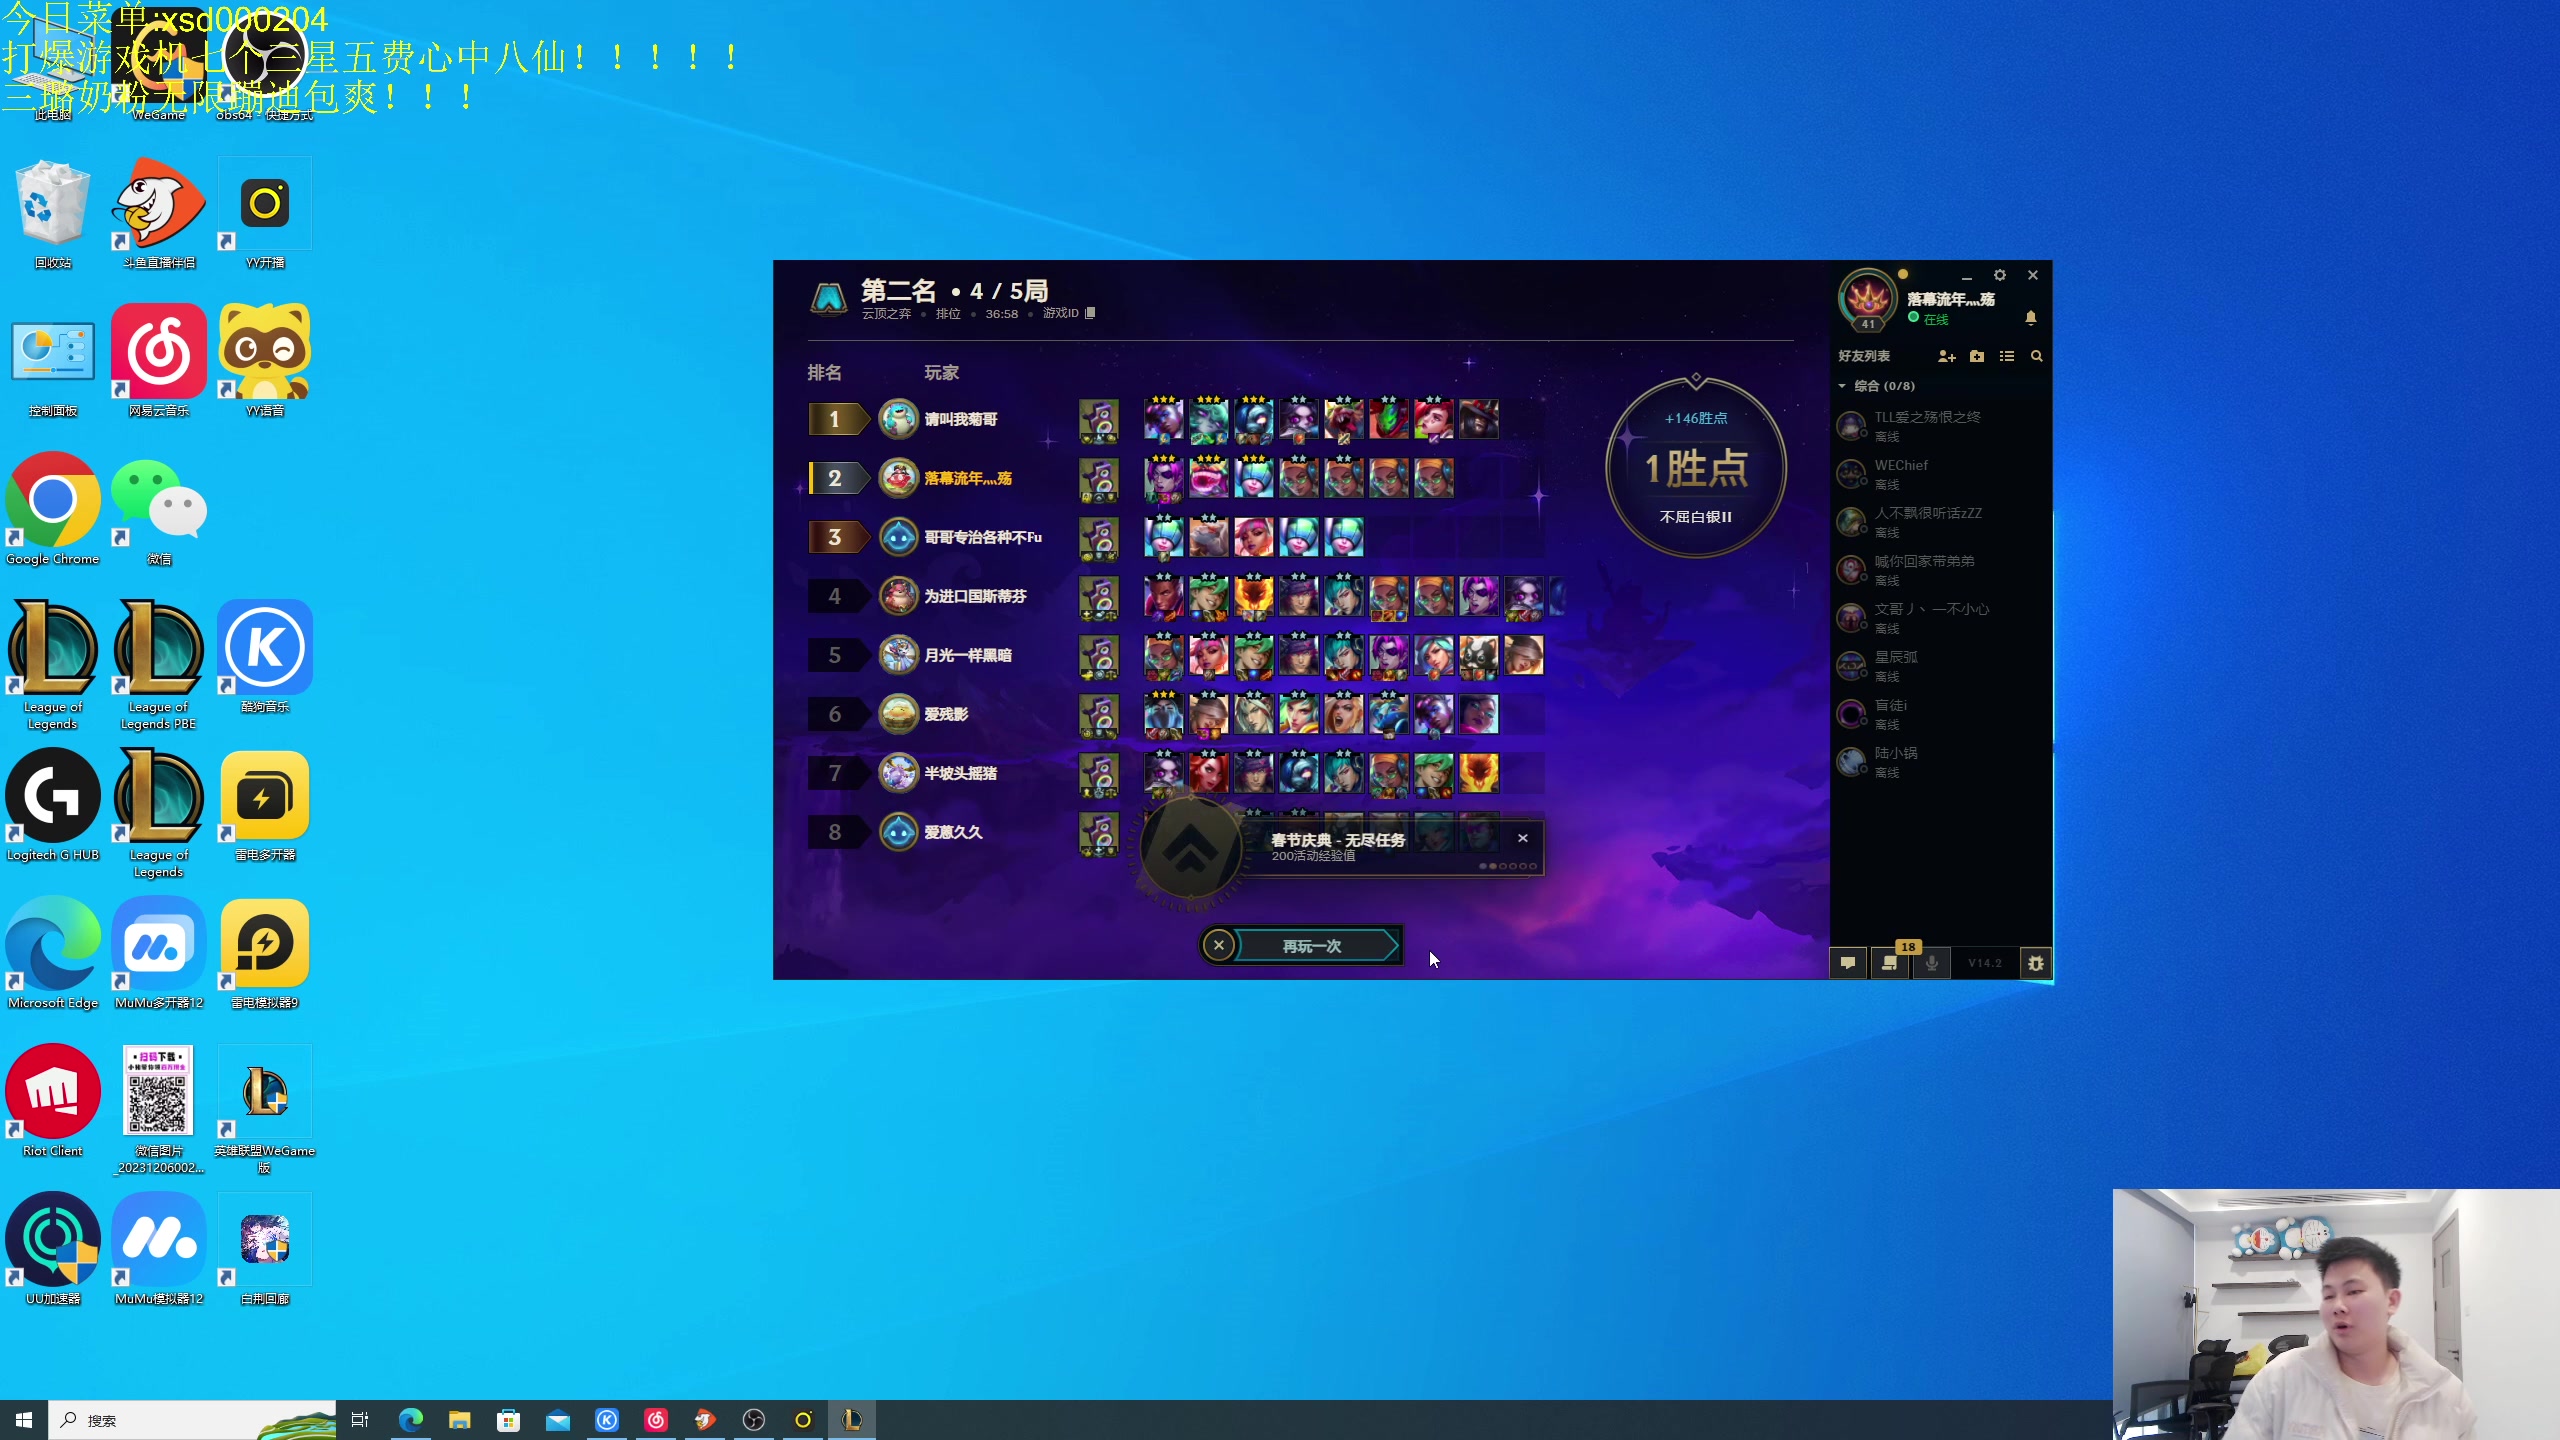2560x1440 pixels.
Task: Dismiss the 春节庆典 - 无尽任务 popup
Action: [1522, 838]
